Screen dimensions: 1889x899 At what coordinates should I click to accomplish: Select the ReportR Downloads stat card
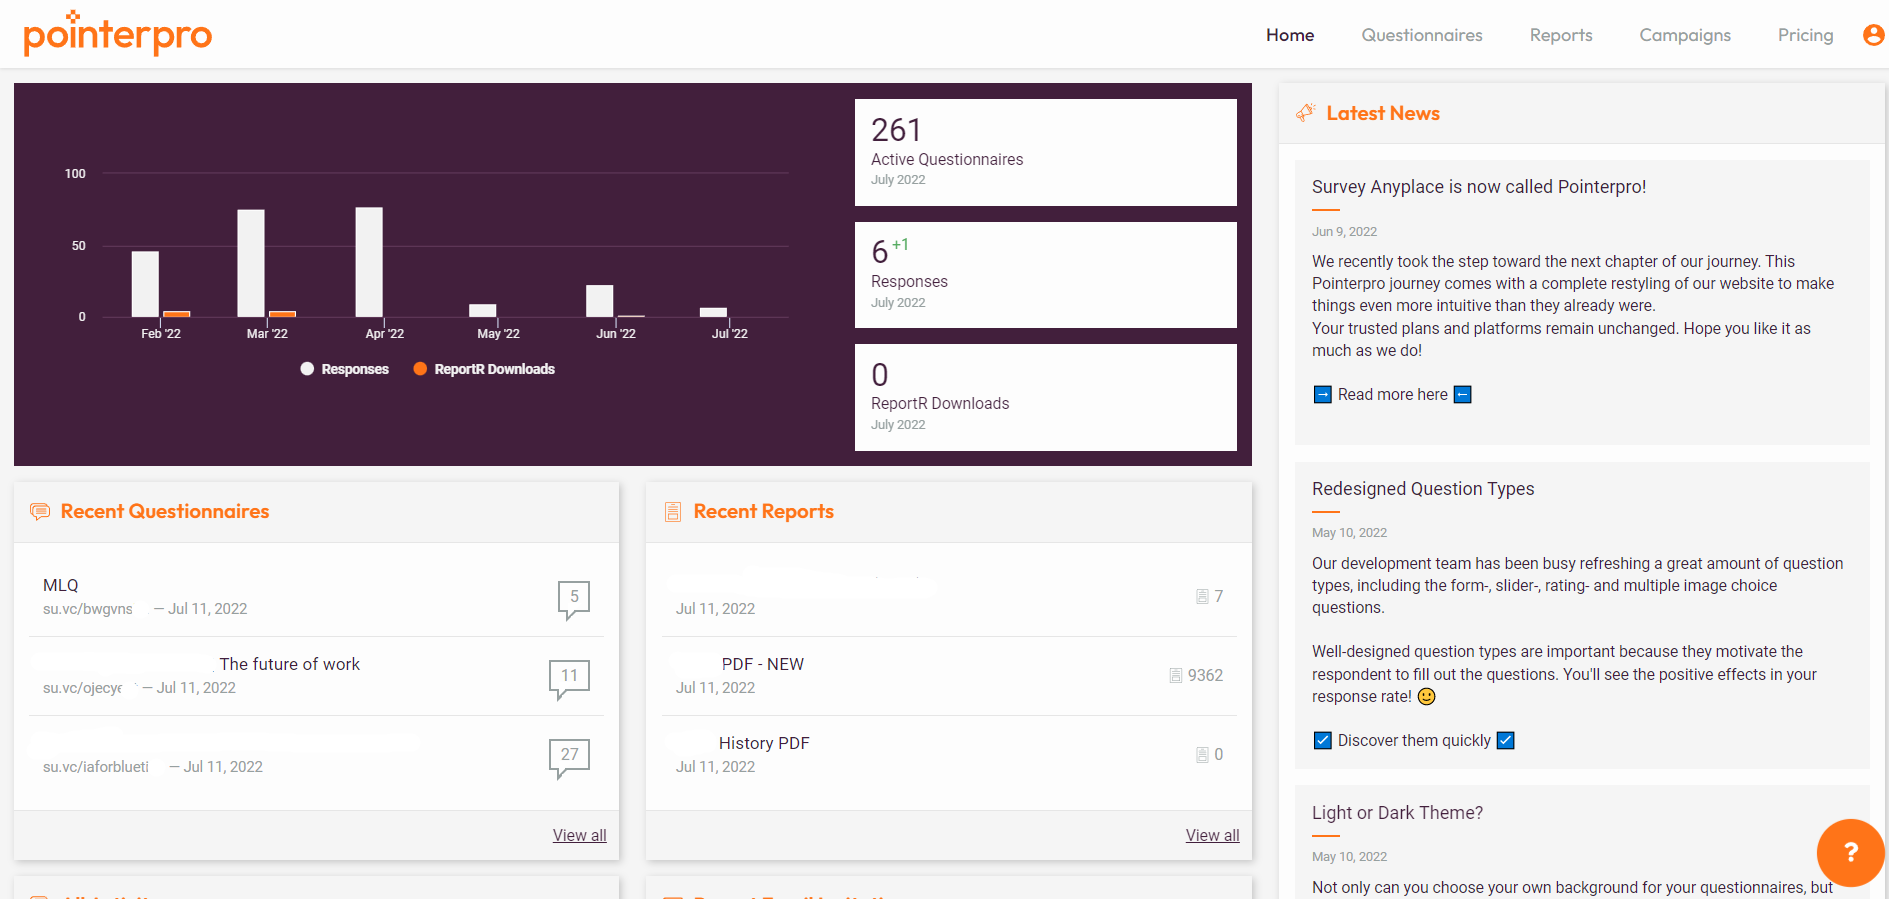(1045, 397)
